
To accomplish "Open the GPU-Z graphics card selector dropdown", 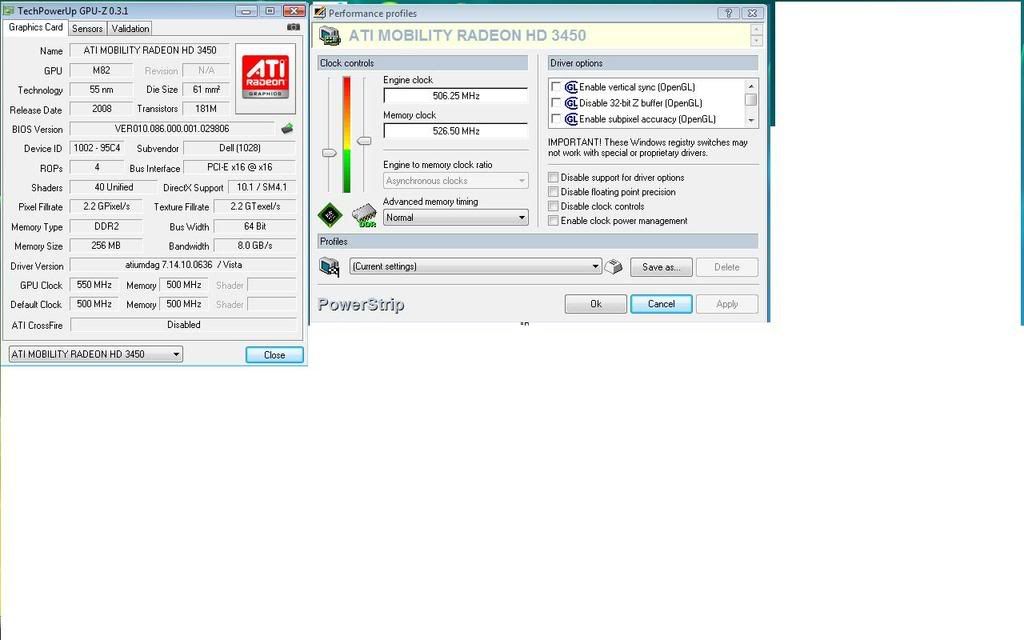I will (95, 354).
